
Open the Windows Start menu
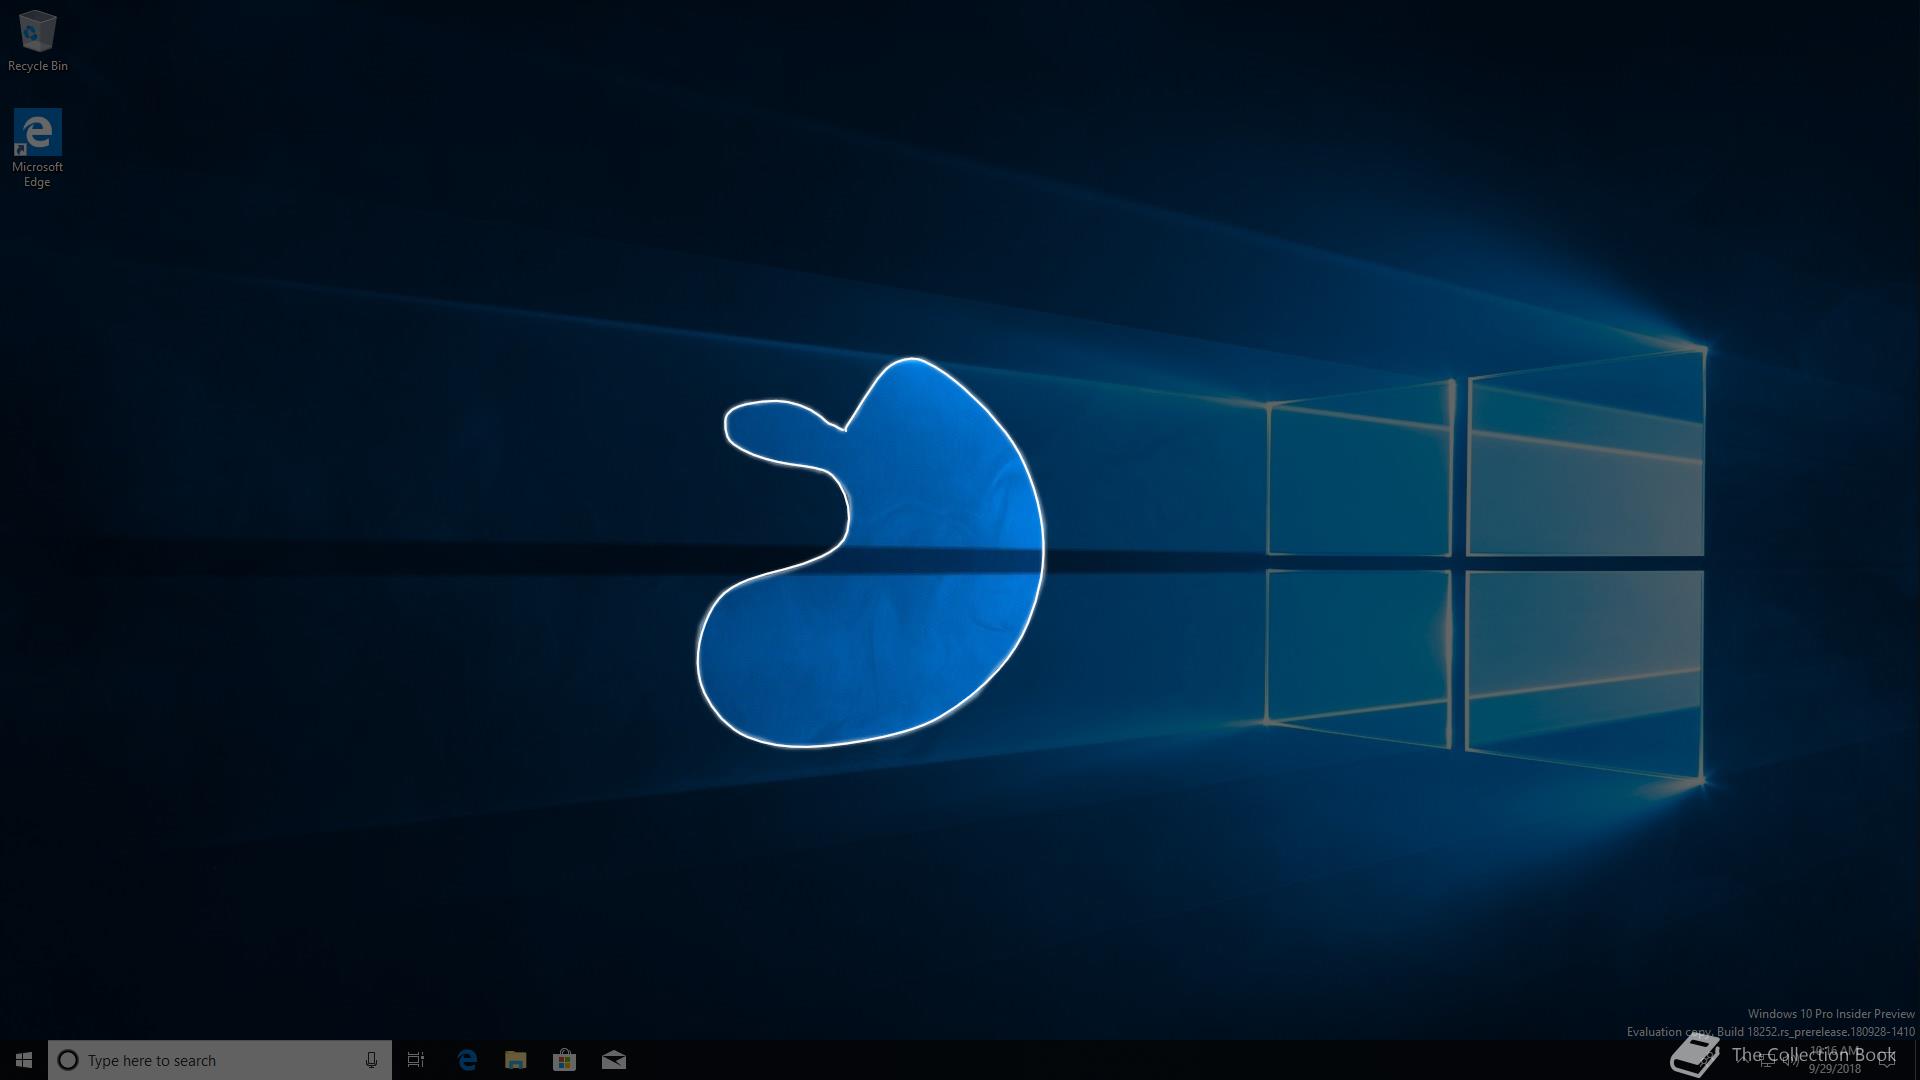[x=24, y=1060]
